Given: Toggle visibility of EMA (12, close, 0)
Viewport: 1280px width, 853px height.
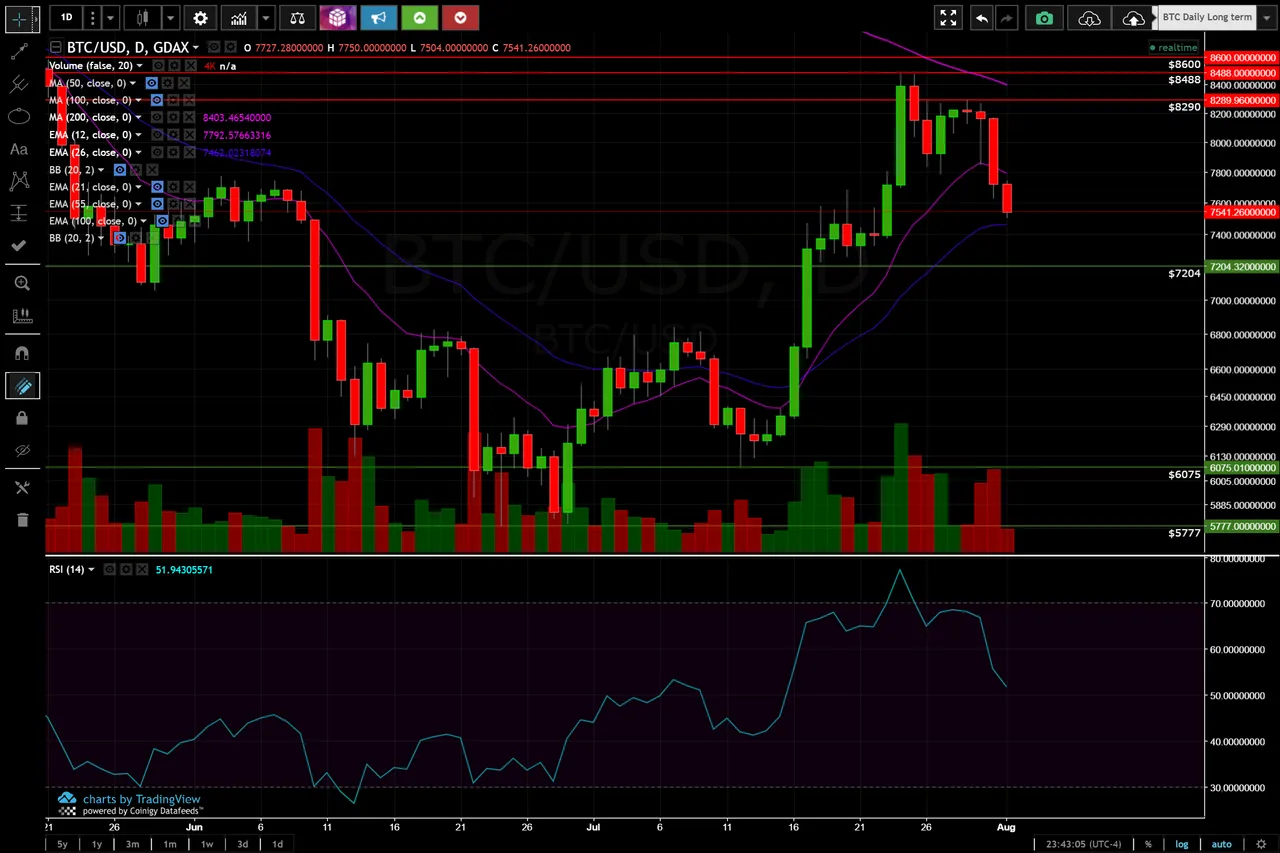Looking at the screenshot, I should pos(157,135).
